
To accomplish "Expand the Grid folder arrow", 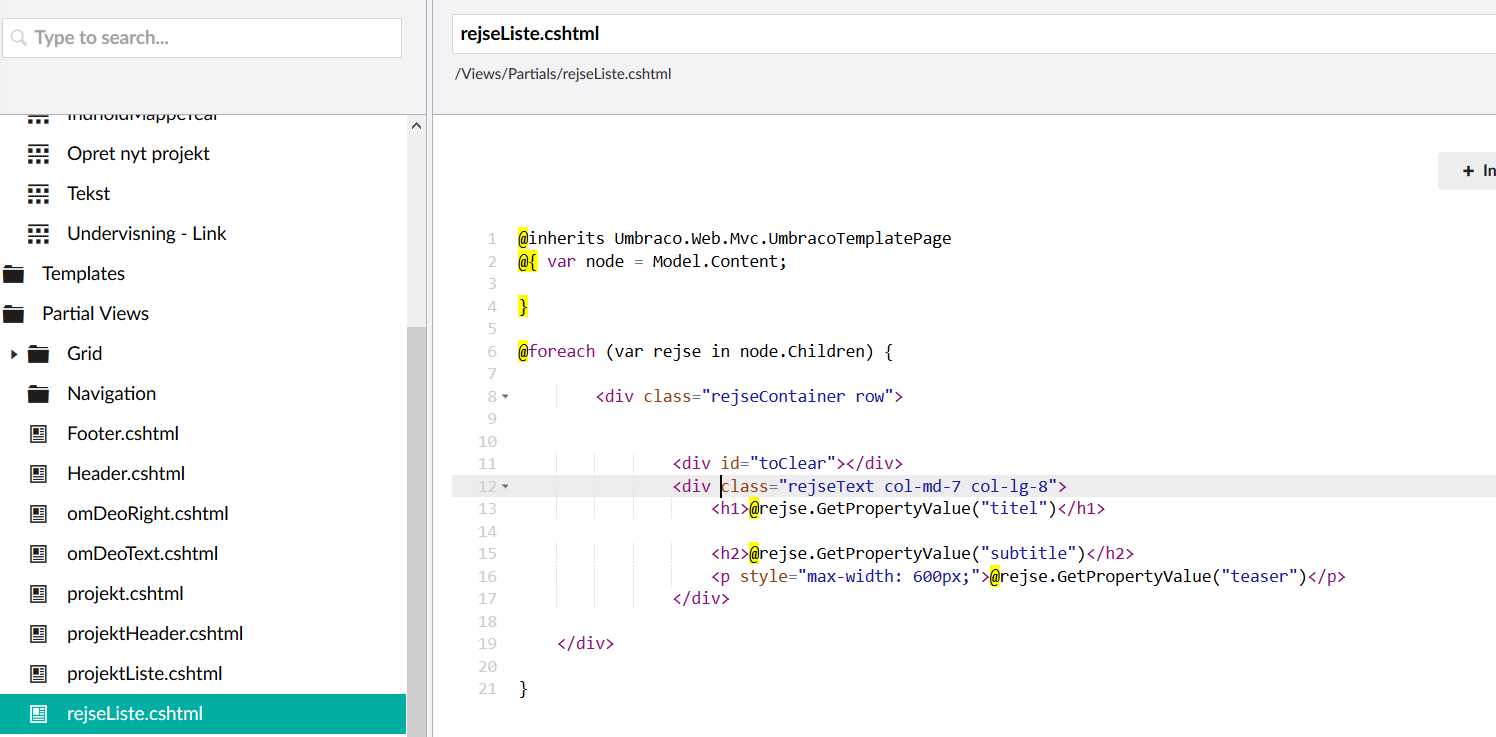I will click(x=13, y=354).
